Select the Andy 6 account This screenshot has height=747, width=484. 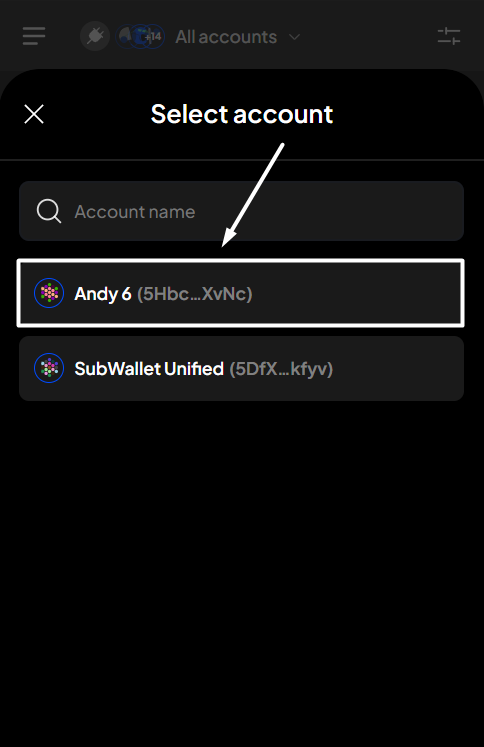[241, 293]
